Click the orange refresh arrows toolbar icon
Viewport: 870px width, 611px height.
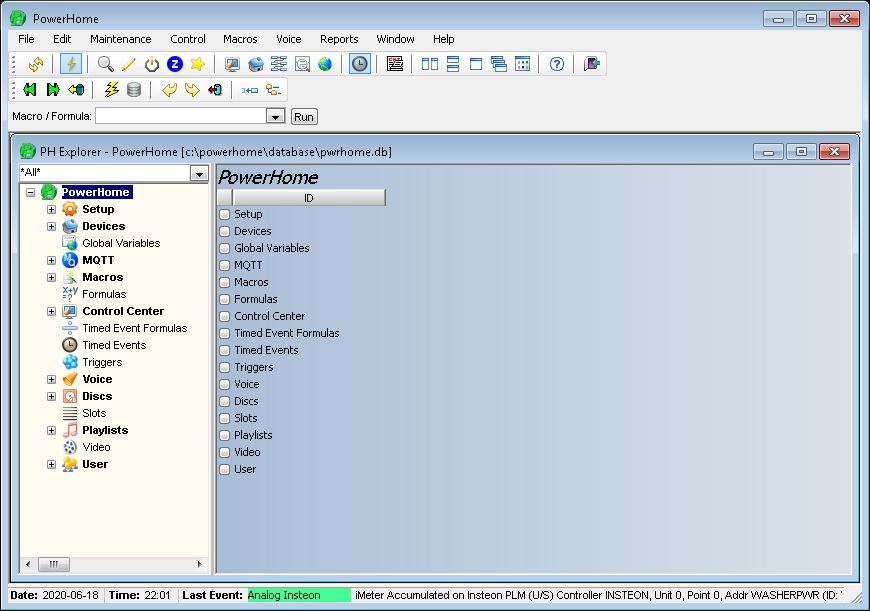coord(36,64)
